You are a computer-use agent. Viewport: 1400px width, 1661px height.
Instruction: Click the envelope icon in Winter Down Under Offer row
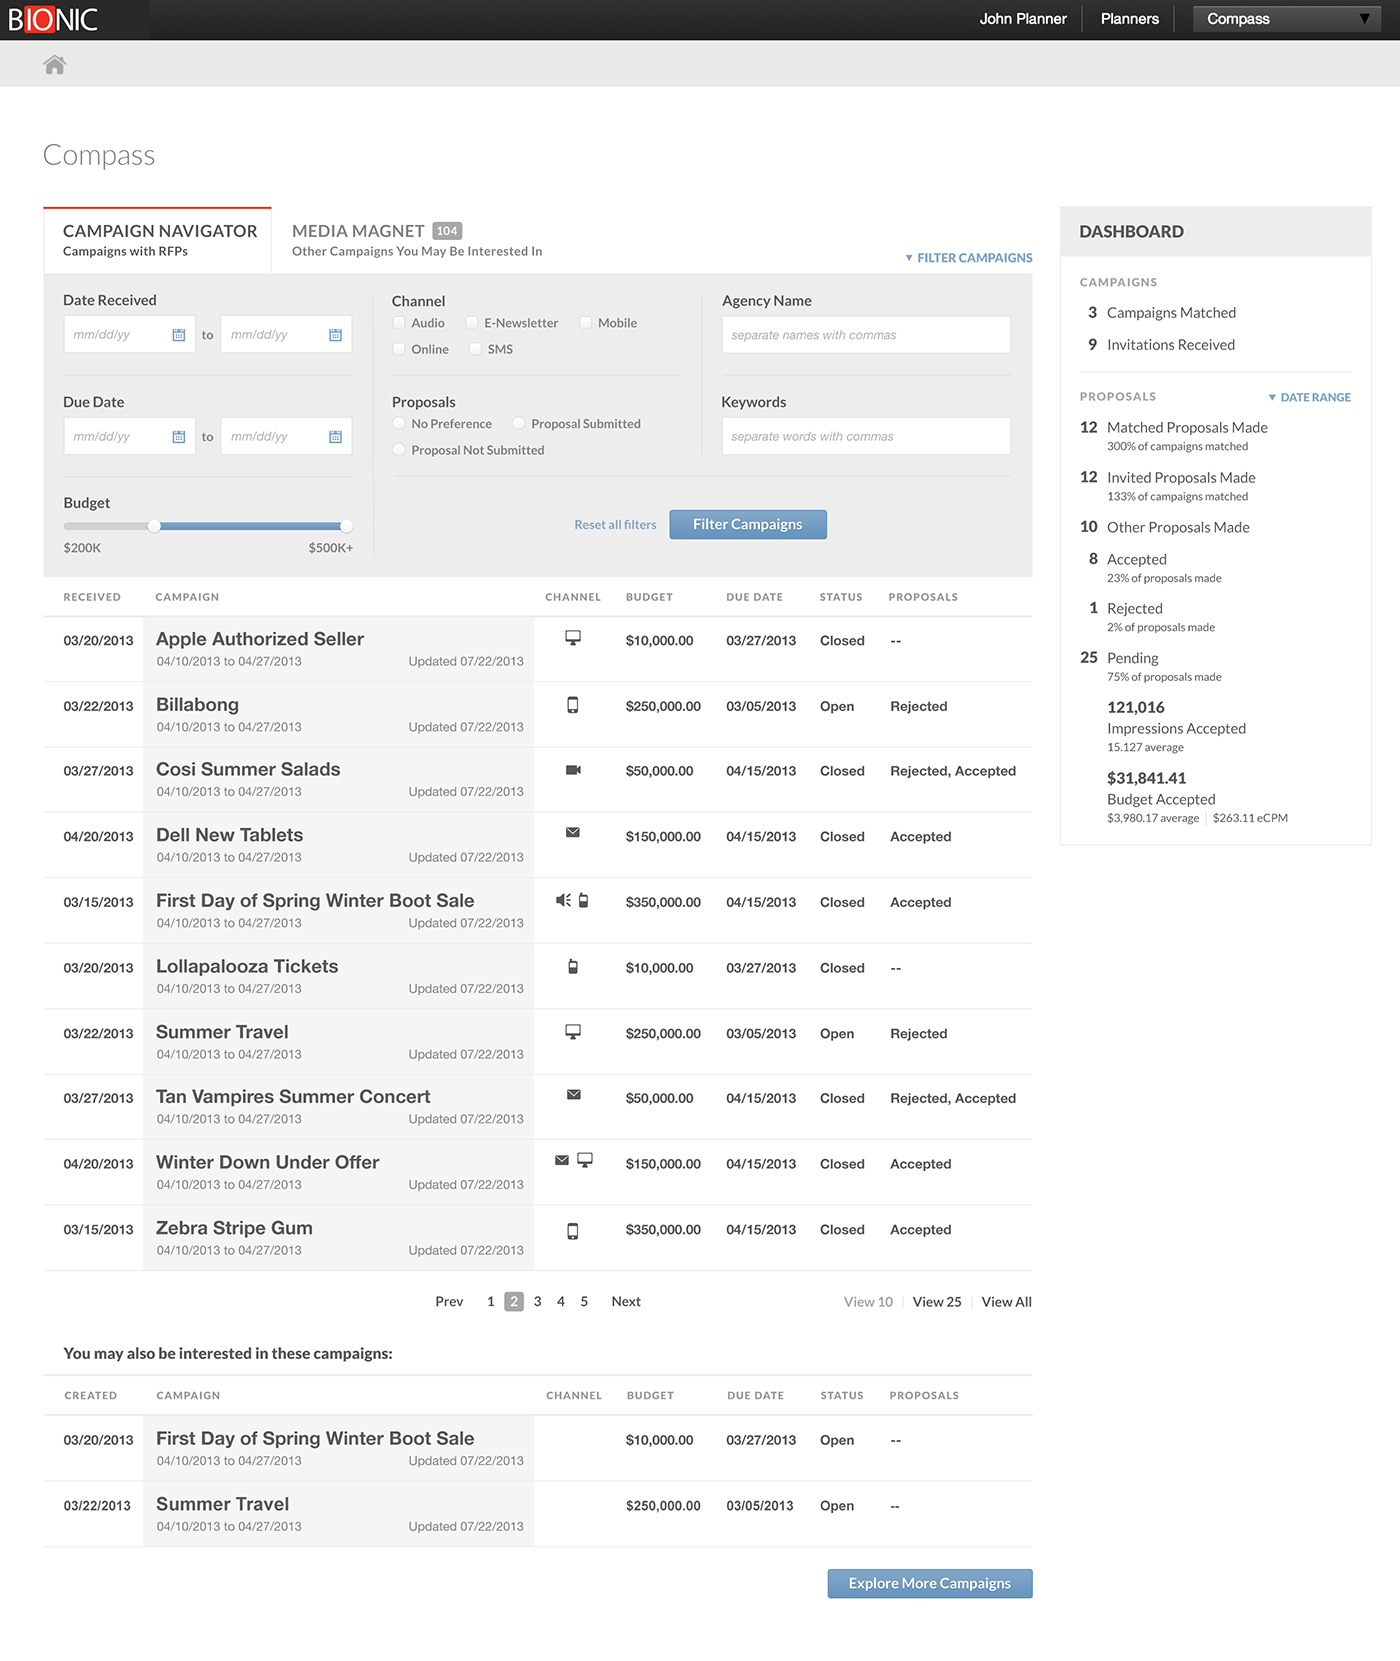(562, 1160)
